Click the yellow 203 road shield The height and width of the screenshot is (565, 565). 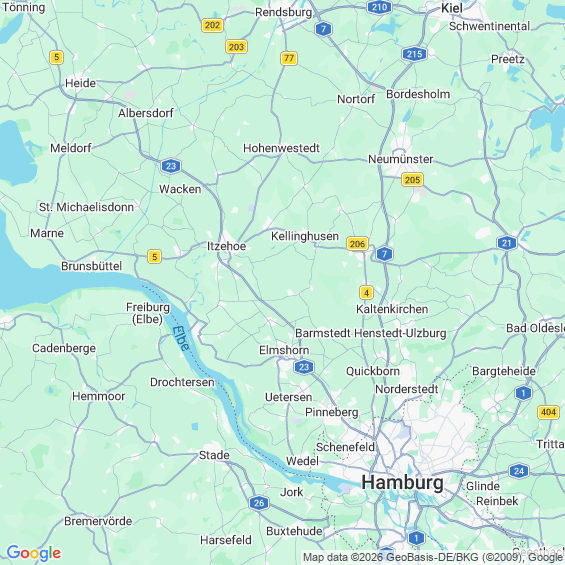(236, 47)
